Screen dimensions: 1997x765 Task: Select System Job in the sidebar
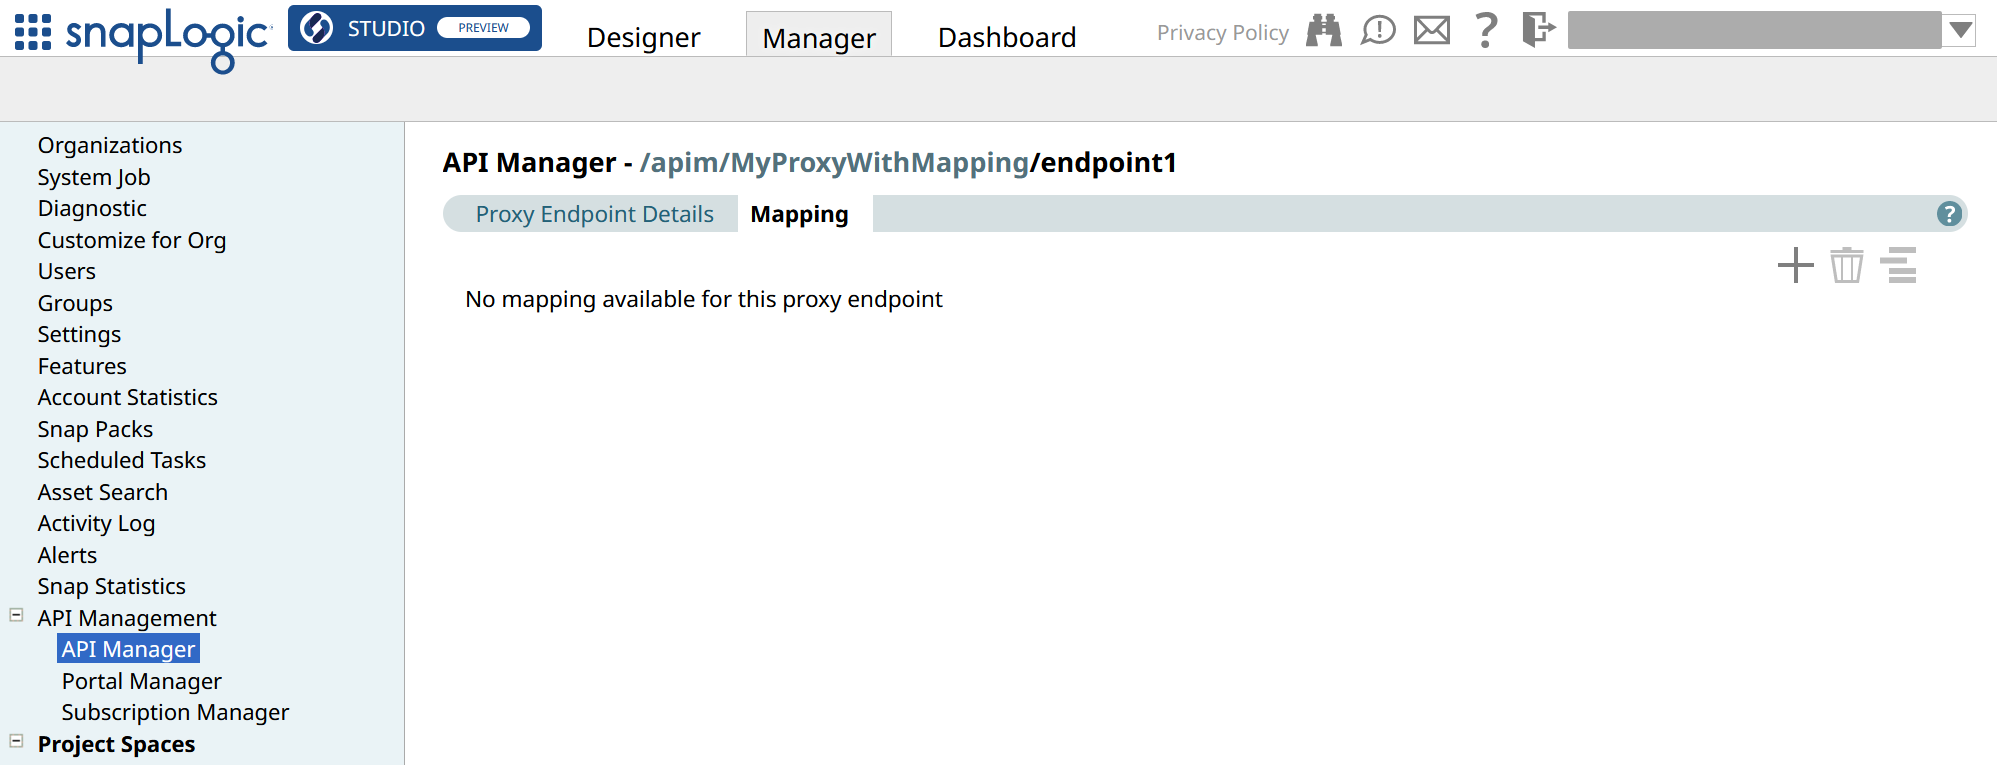pos(94,177)
